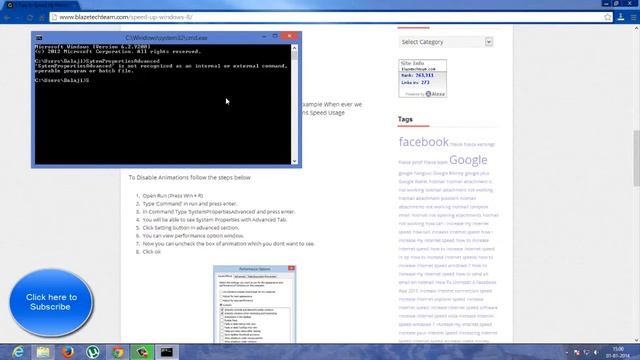
Task: Open Chrome's home page icon
Action: click(x=41, y=18)
